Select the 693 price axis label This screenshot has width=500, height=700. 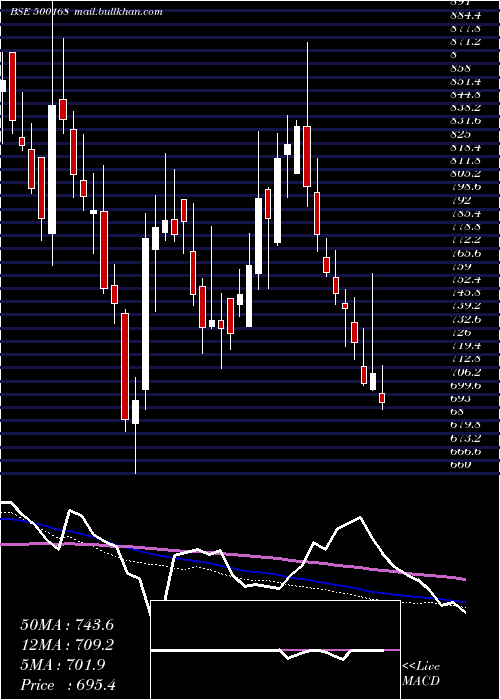(460, 398)
